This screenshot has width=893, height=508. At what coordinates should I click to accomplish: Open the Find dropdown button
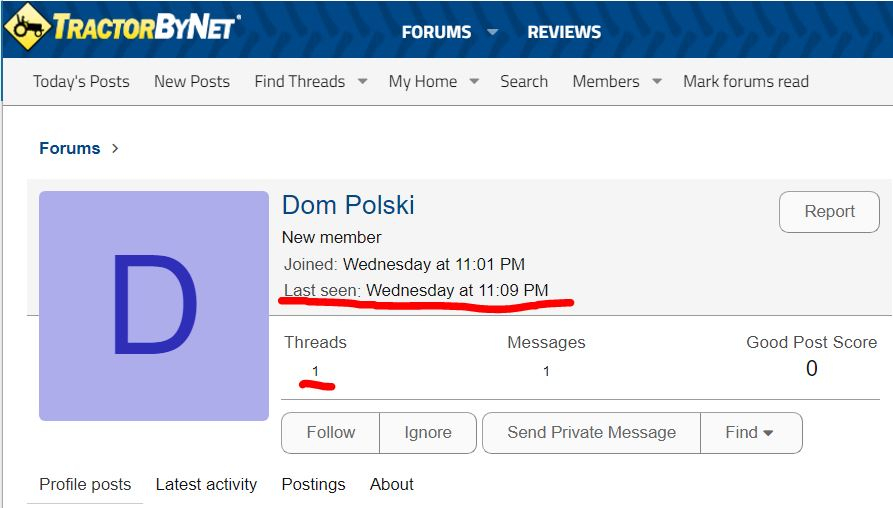point(751,433)
